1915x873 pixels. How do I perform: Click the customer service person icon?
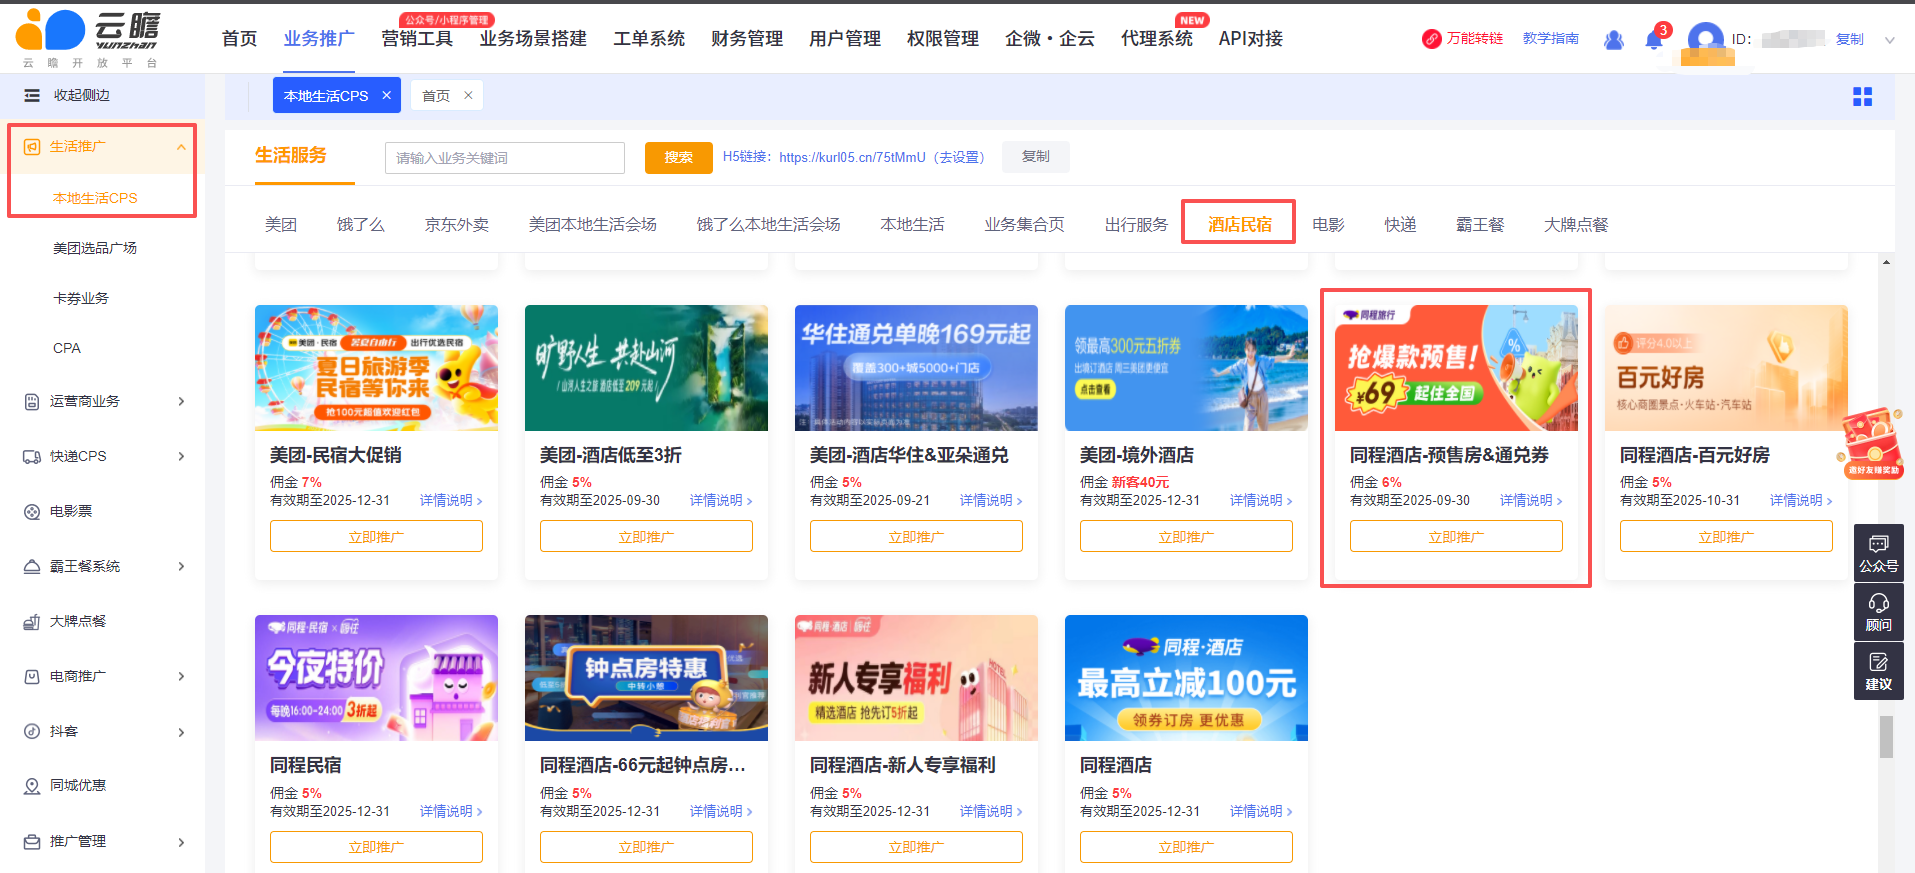1614,40
